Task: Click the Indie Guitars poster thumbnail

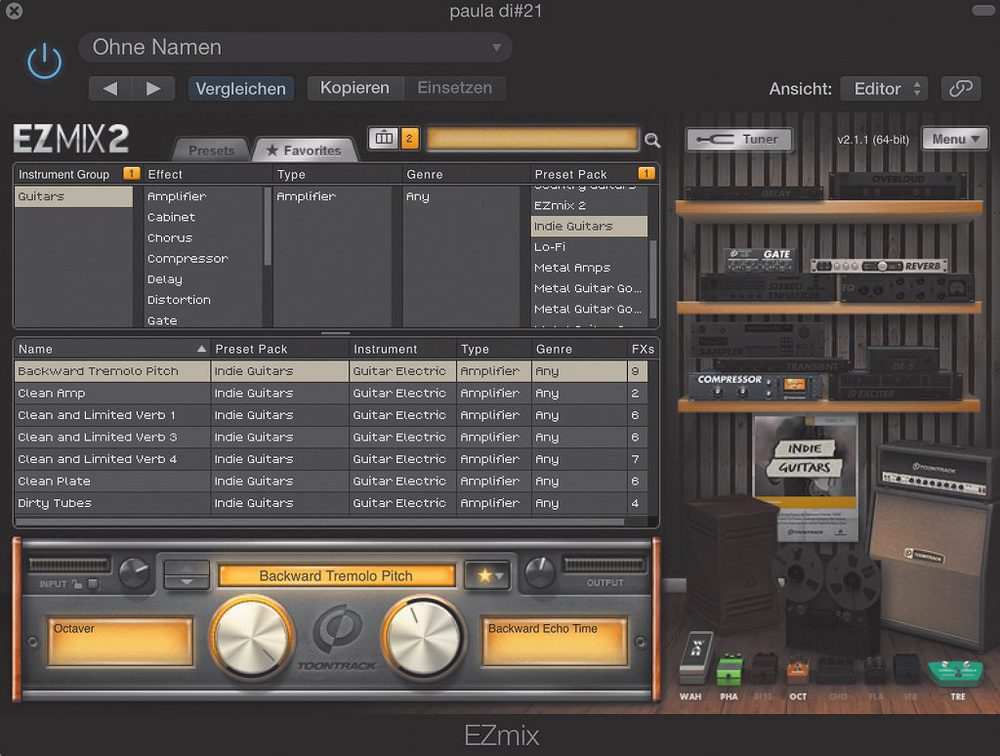Action: 805,478
